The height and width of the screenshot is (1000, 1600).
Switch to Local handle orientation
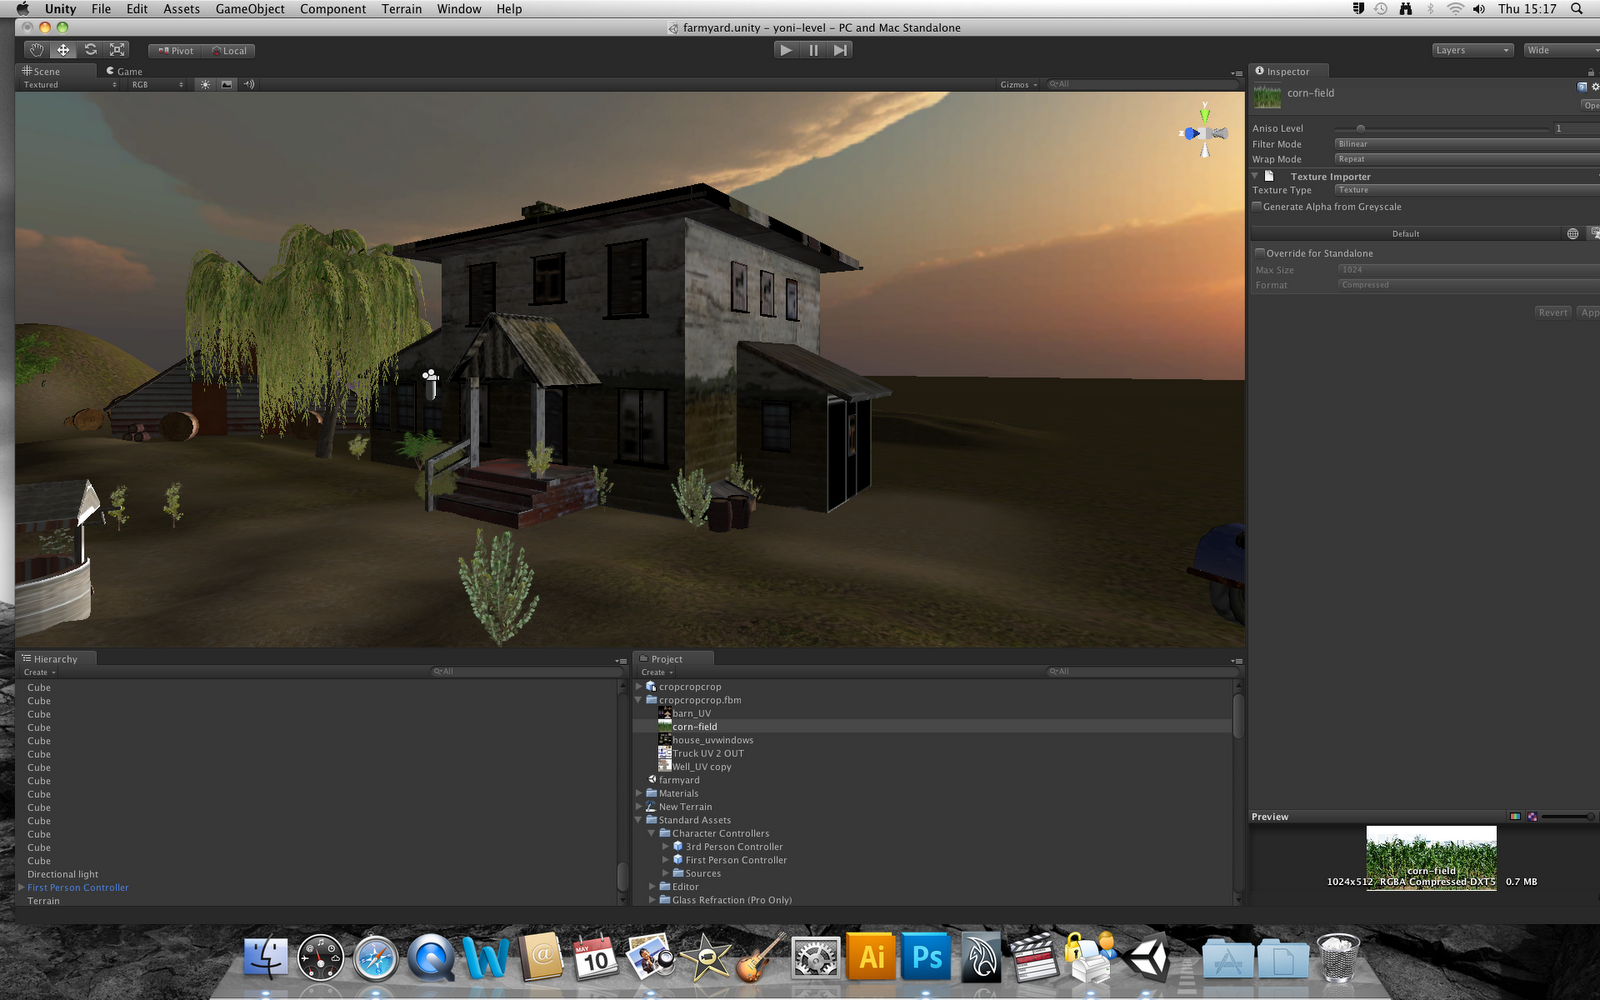click(x=230, y=49)
